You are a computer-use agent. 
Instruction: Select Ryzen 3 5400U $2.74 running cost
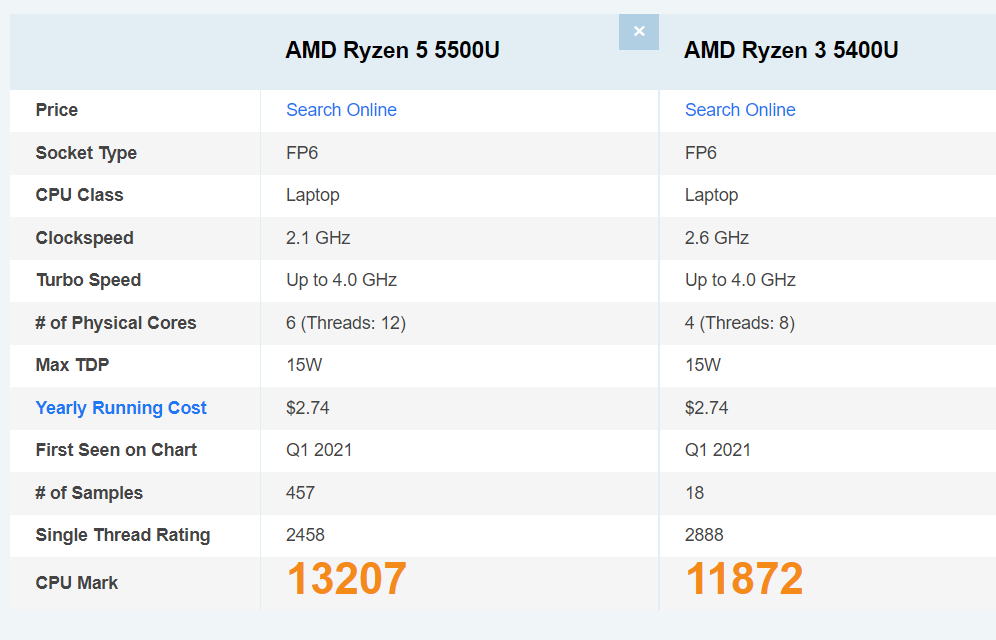coord(706,408)
